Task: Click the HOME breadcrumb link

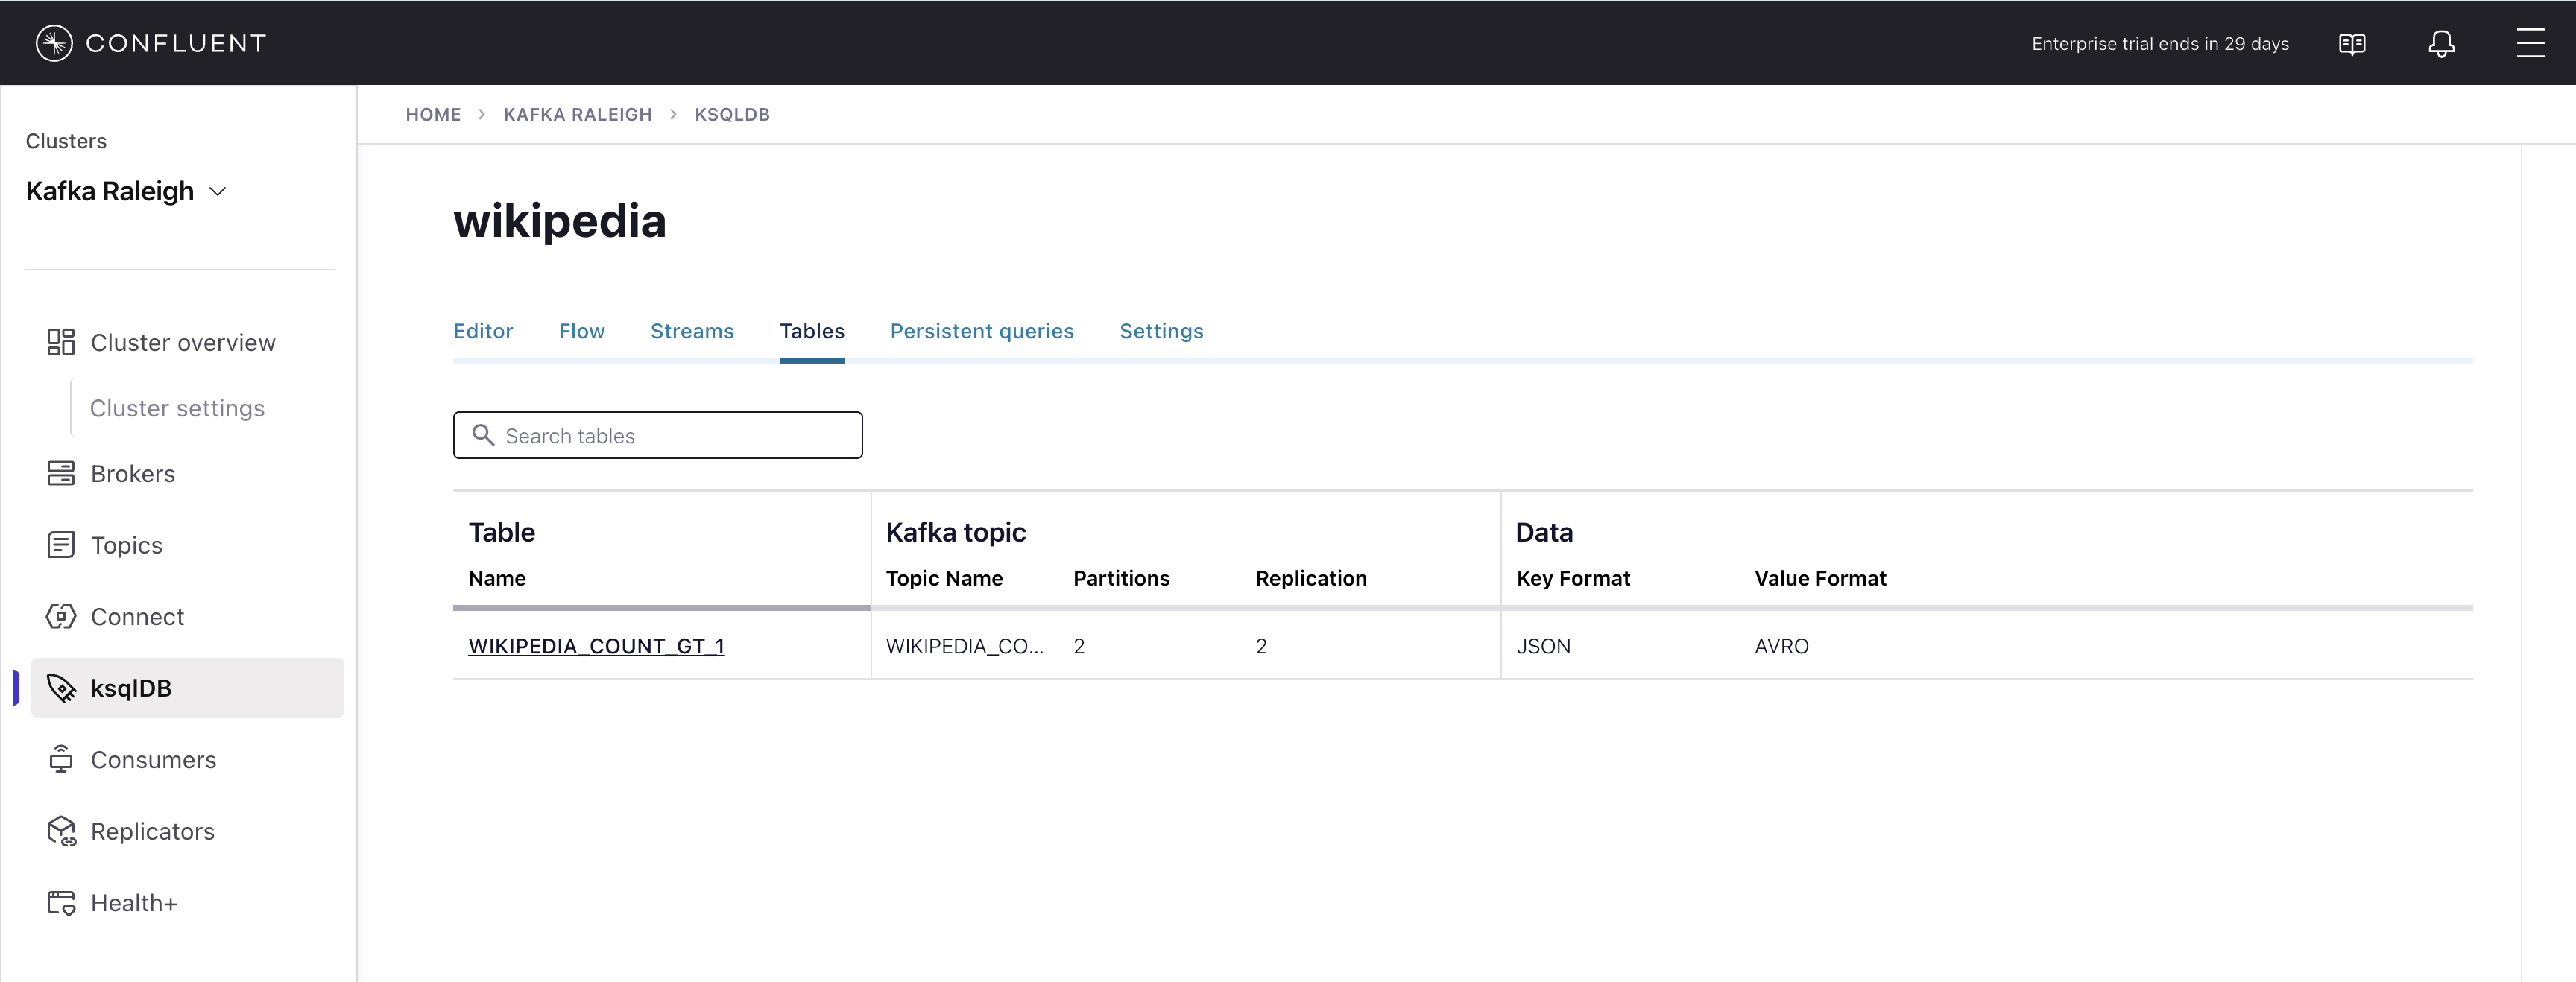Action: (x=433, y=114)
